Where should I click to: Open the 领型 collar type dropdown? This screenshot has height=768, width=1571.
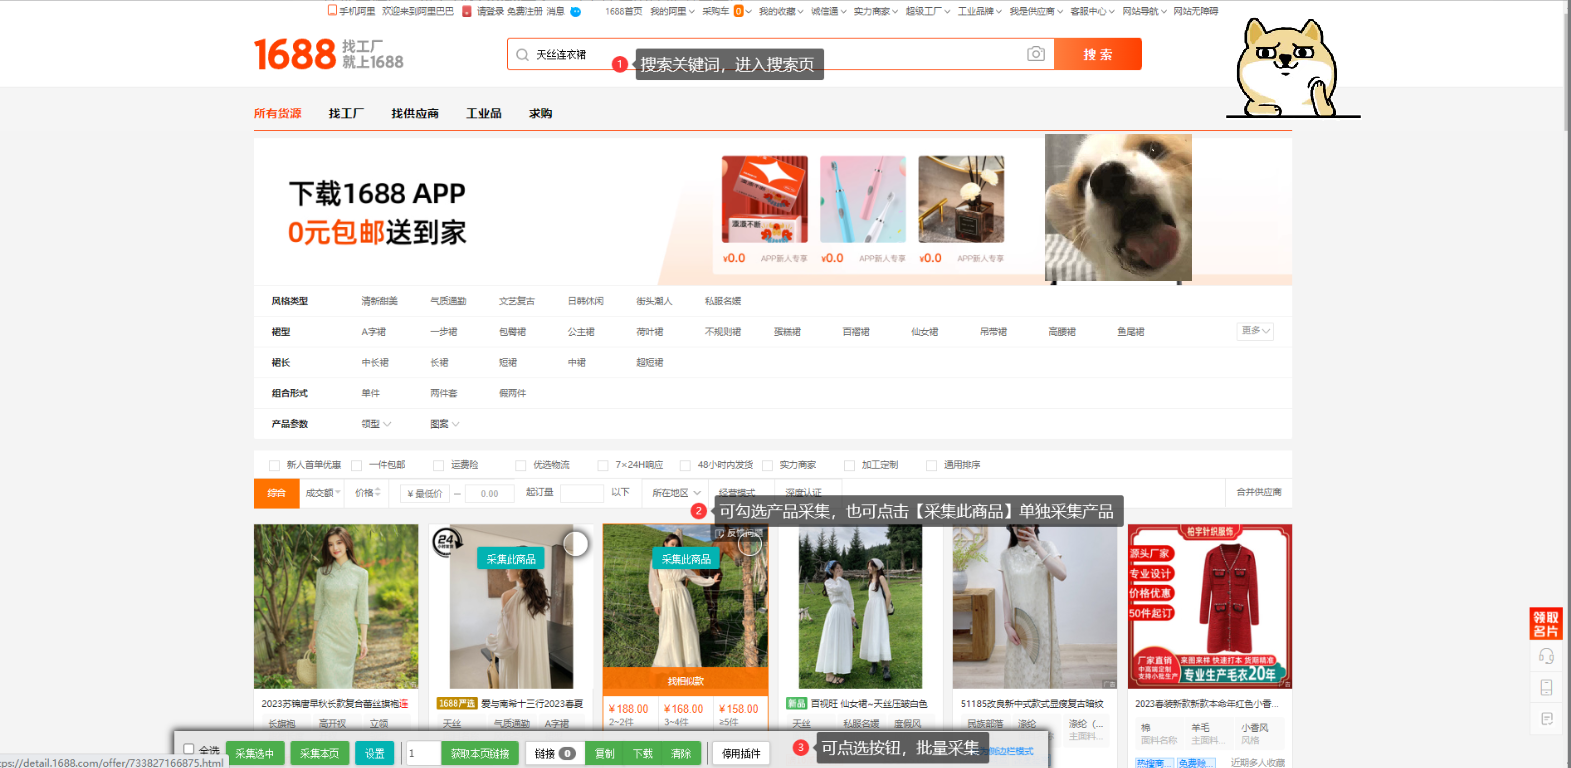click(376, 424)
